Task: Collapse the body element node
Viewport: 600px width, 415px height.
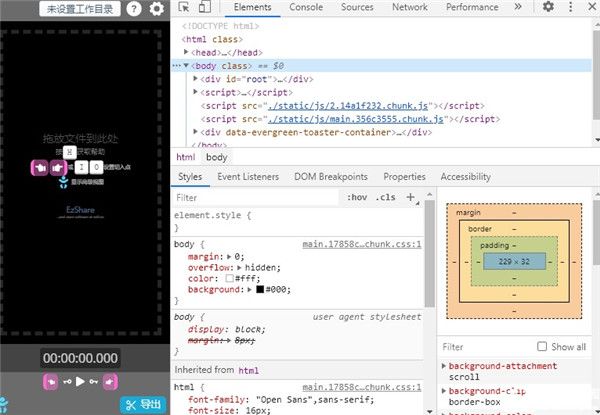Action: coord(186,65)
